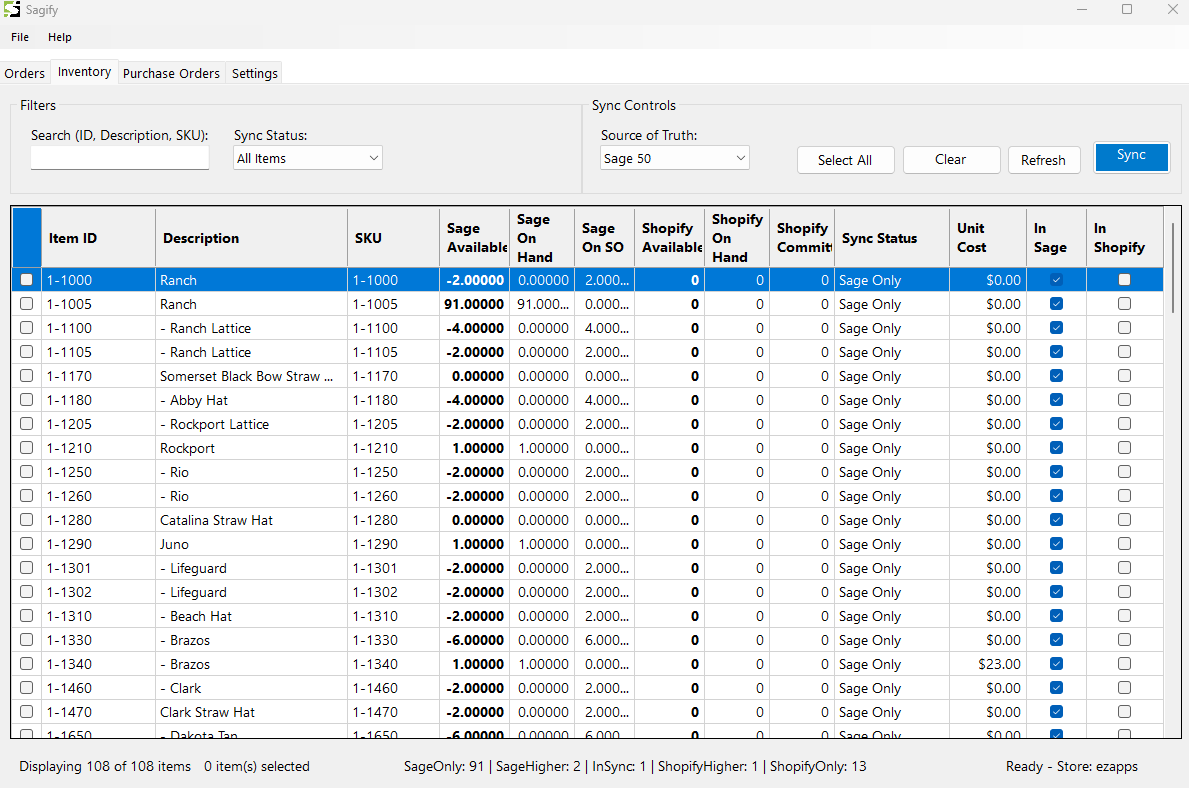The height and width of the screenshot is (788, 1189).
Task: Toggle In Sage checkbox for item 1-1105
Action: (1056, 352)
